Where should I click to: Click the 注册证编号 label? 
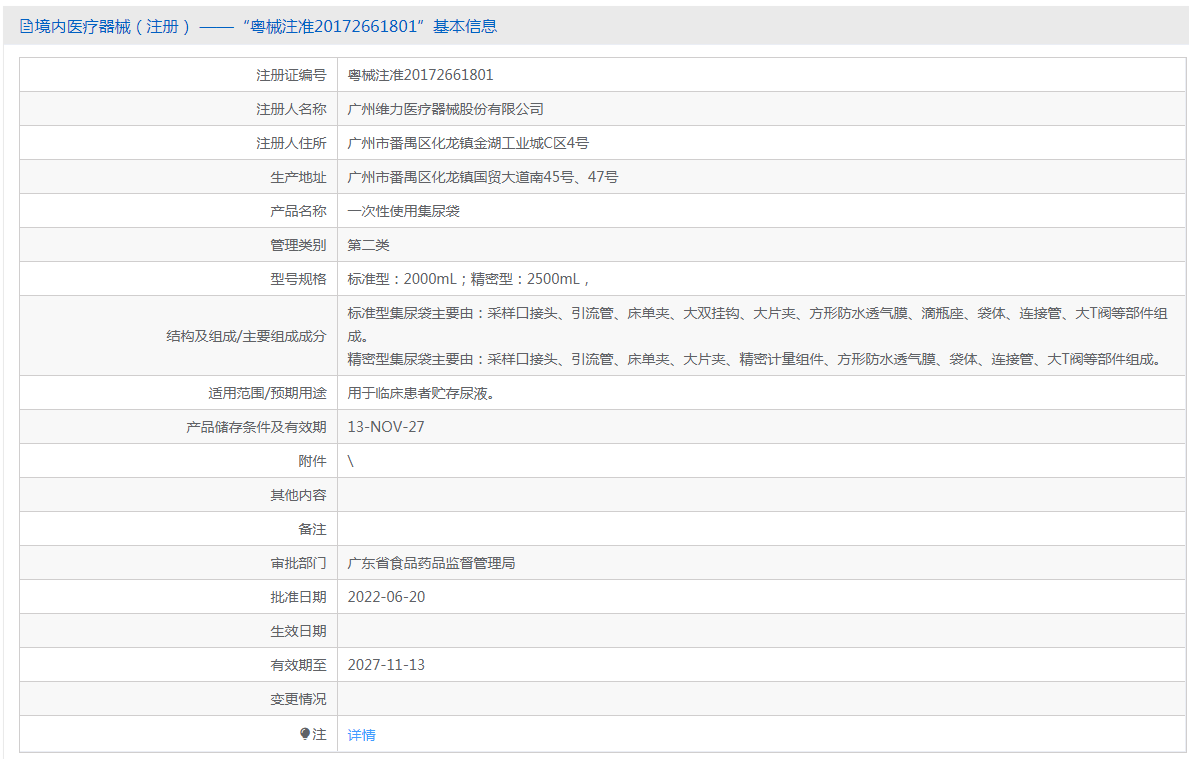(x=291, y=75)
